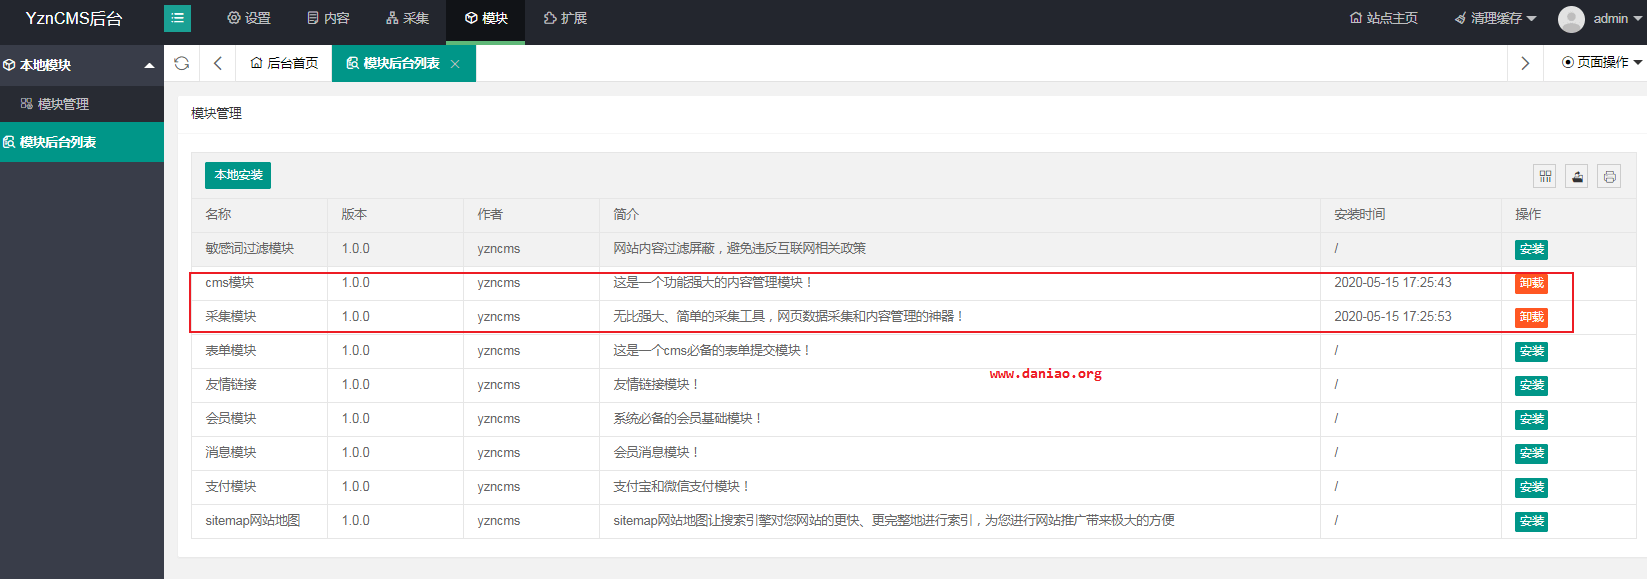This screenshot has height=579, width=1647.
Task: Click the 支付宝和微信支付模块 description
Action: point(681,486)
